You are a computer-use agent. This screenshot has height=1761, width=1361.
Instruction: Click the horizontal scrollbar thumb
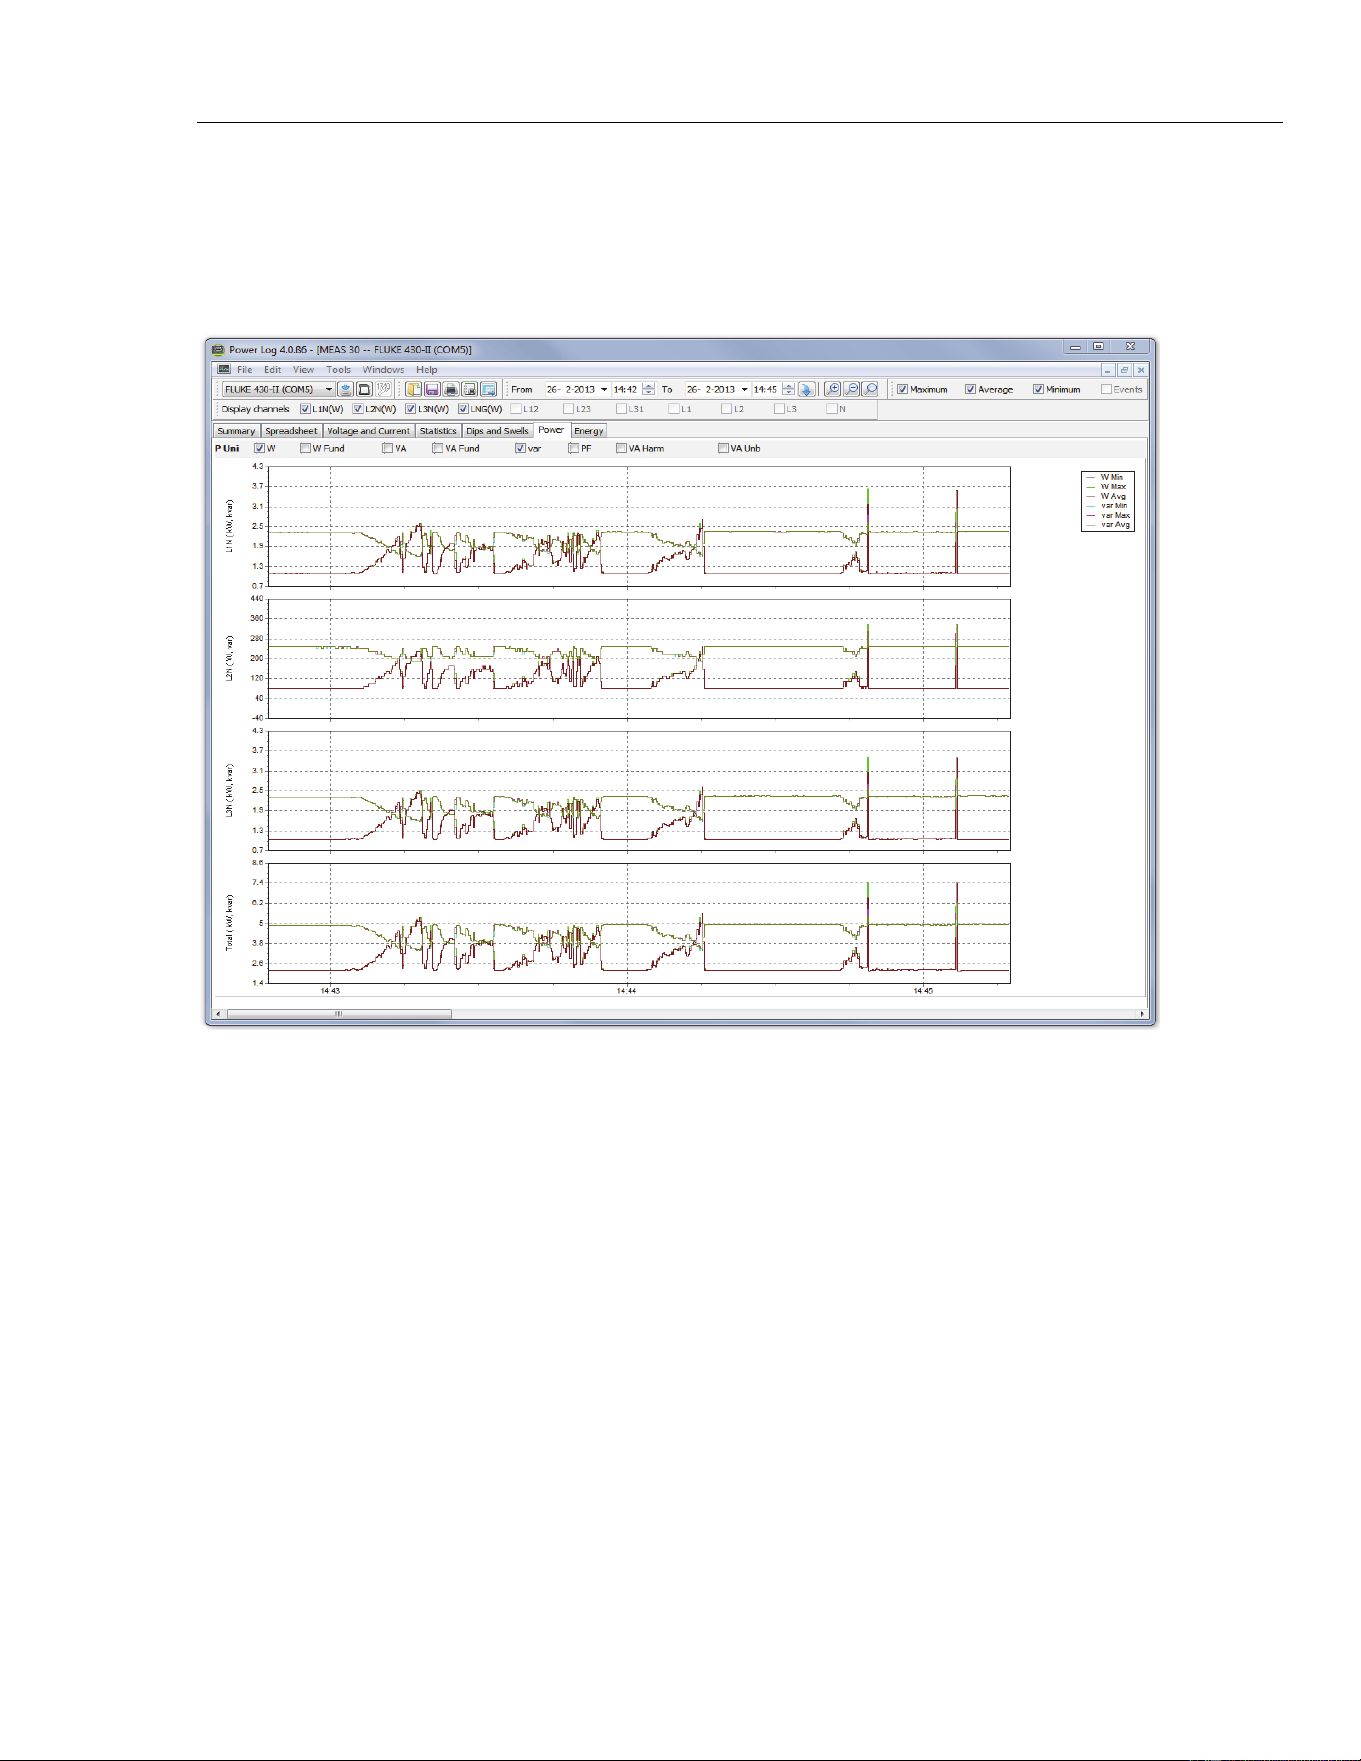tap(339, 1014)
